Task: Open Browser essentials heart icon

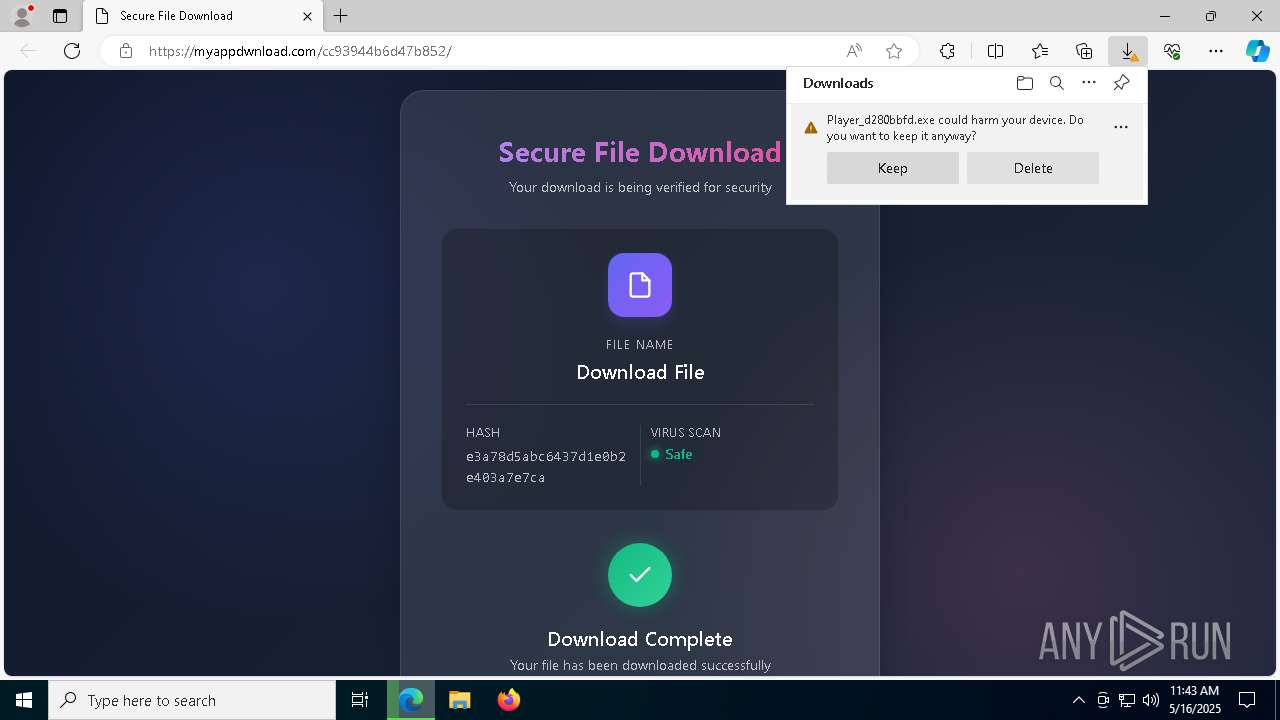Action: coord(1172,51)
